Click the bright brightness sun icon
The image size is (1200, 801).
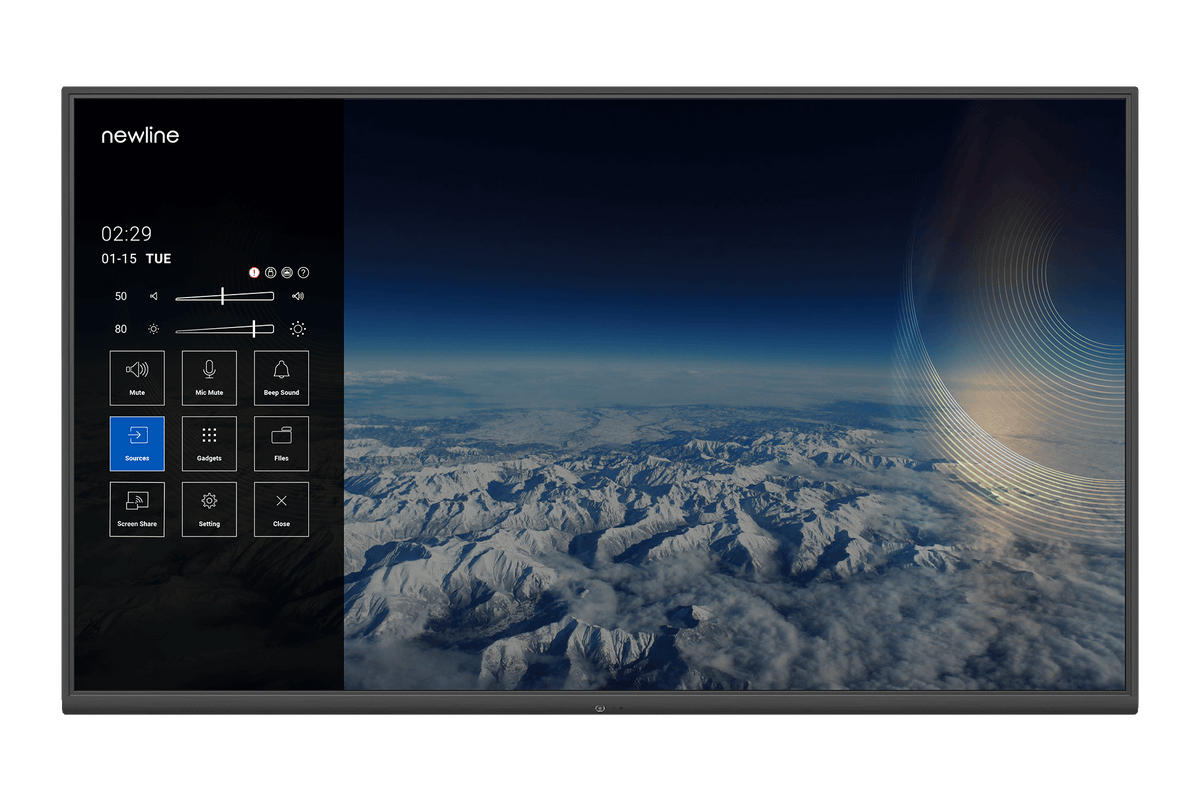[298, 328]
